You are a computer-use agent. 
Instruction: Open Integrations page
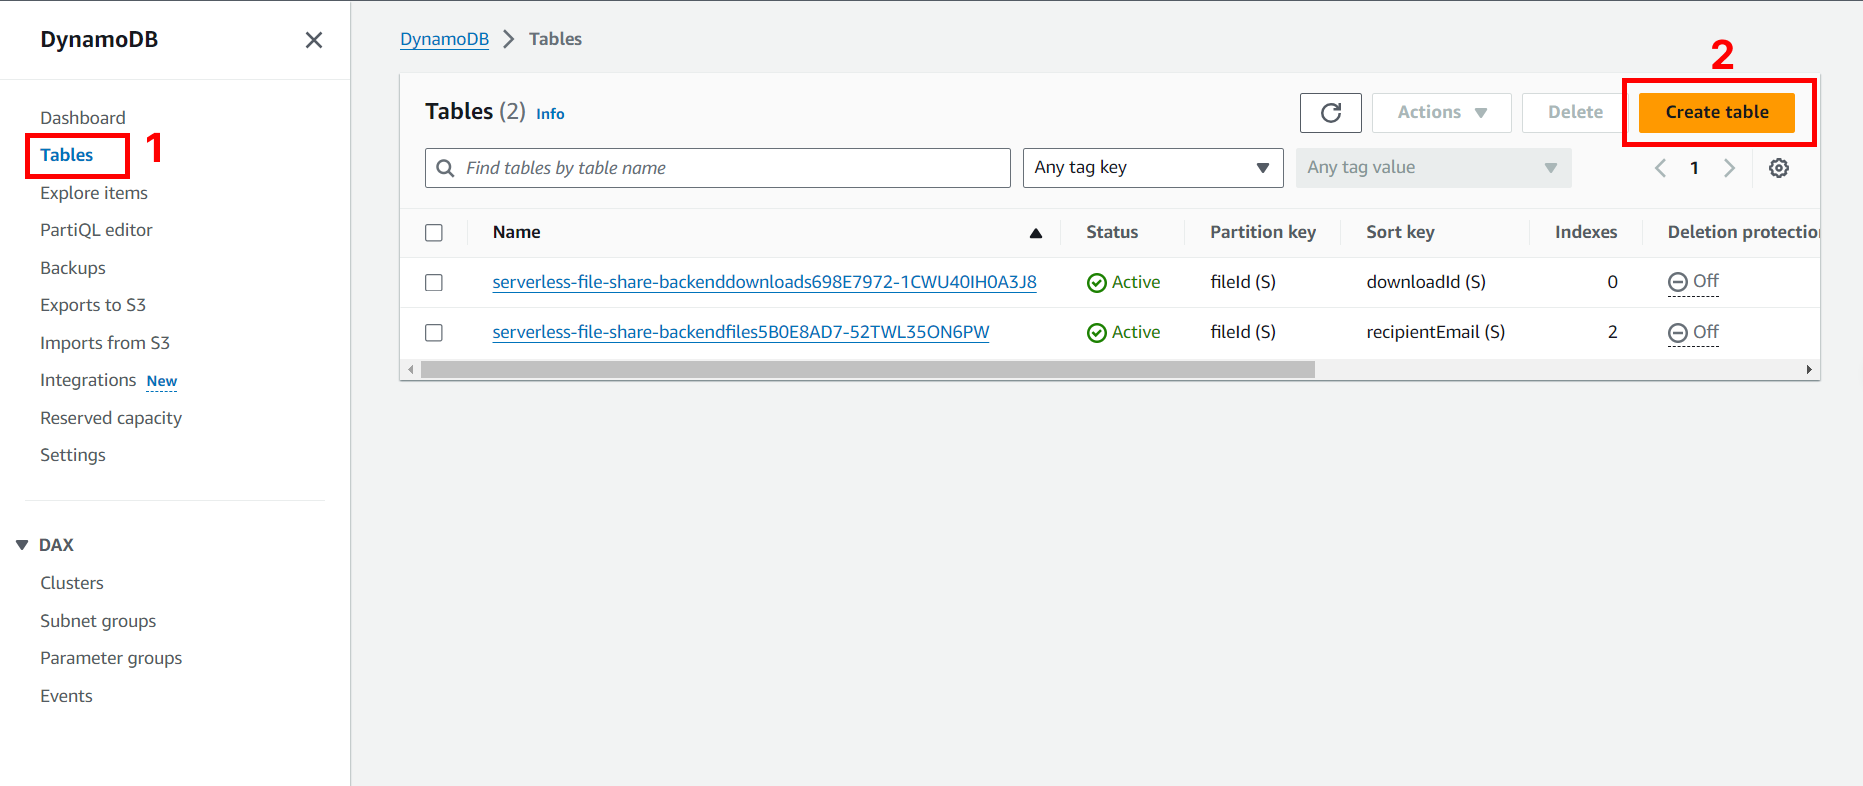point(88,380)
